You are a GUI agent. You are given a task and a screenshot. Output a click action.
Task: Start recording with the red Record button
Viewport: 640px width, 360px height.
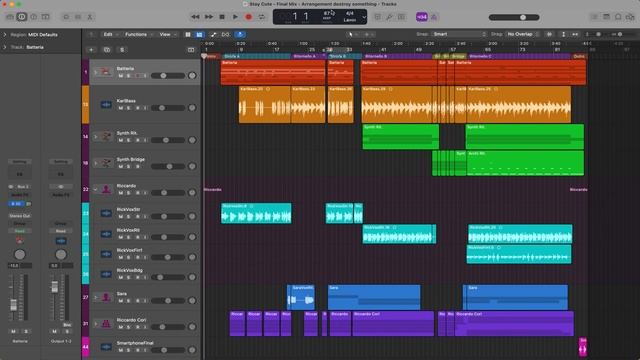[248, 17]
